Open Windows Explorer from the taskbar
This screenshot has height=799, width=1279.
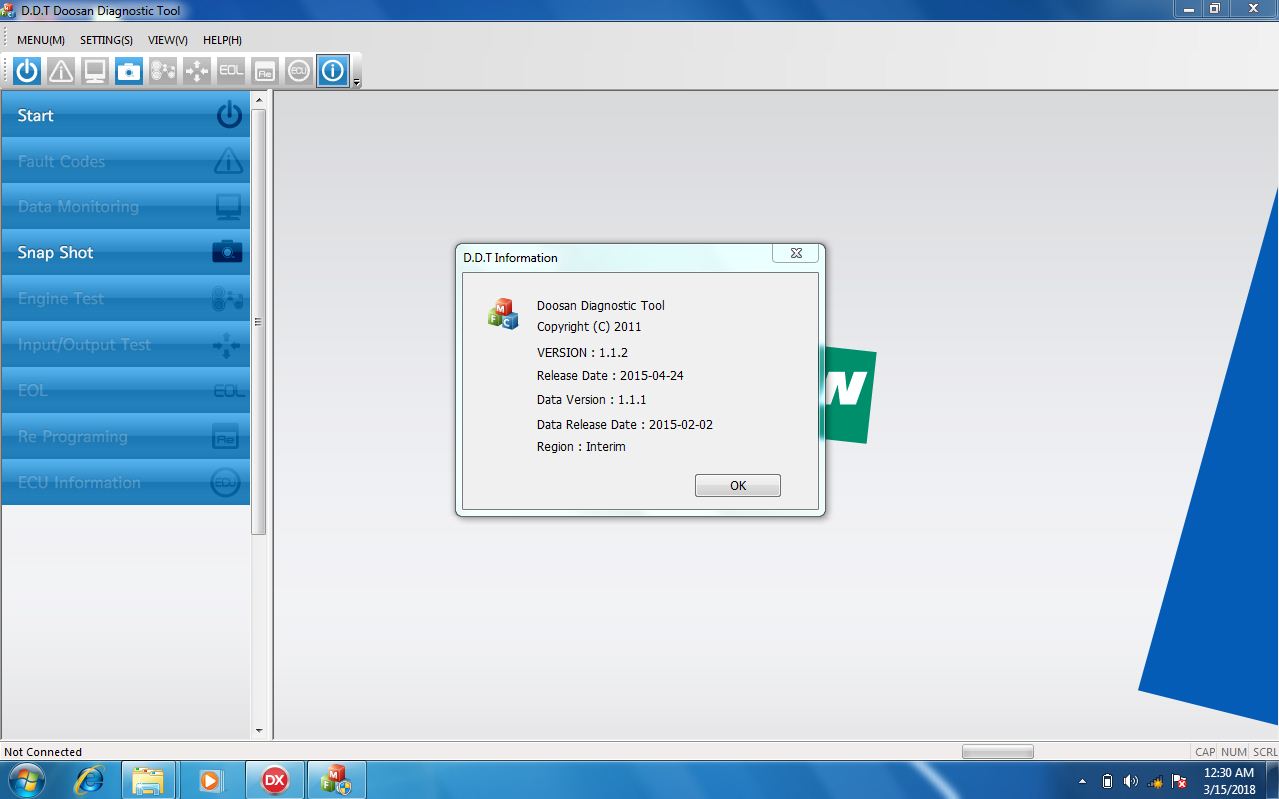148,780
